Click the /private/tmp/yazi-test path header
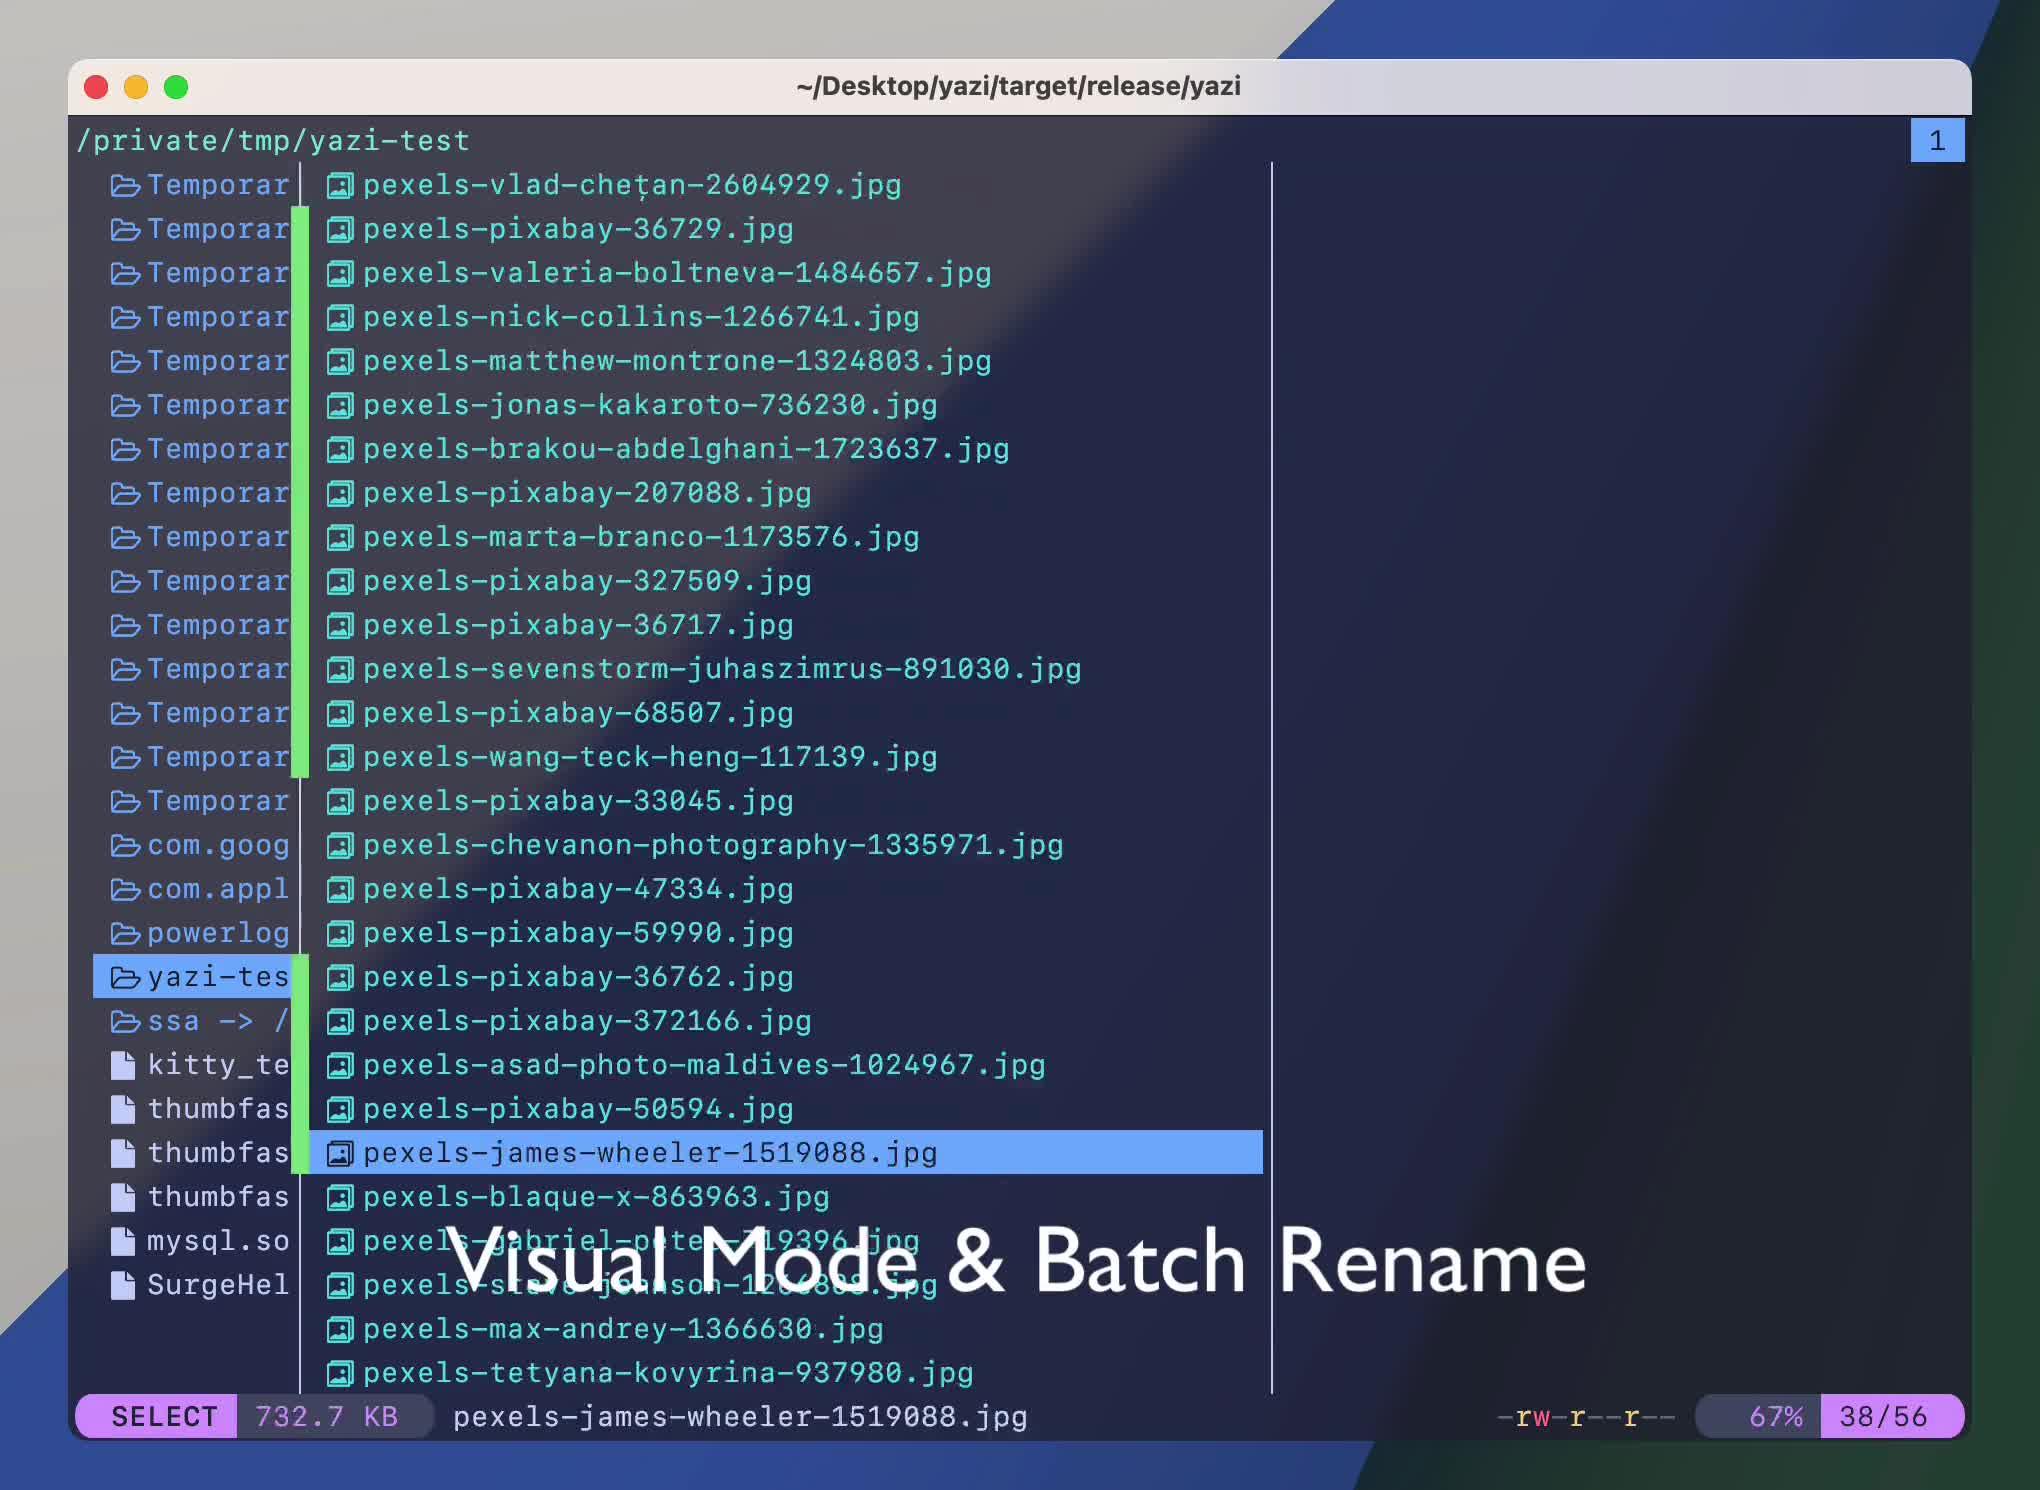 point(273,141)
